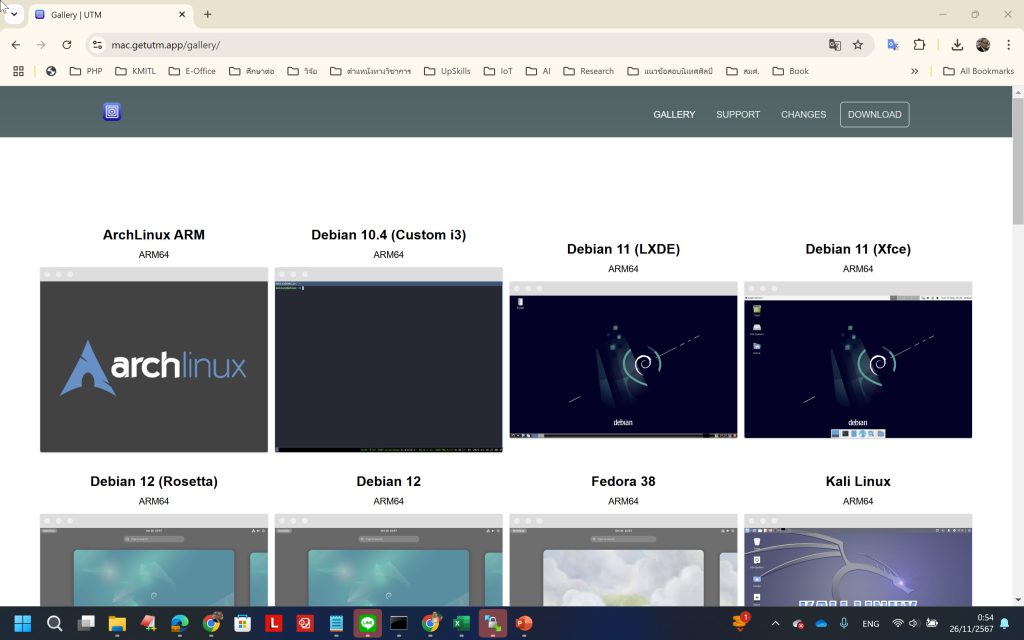
Task: Open the notification bell in the tray
Action: coord(1004,624)
